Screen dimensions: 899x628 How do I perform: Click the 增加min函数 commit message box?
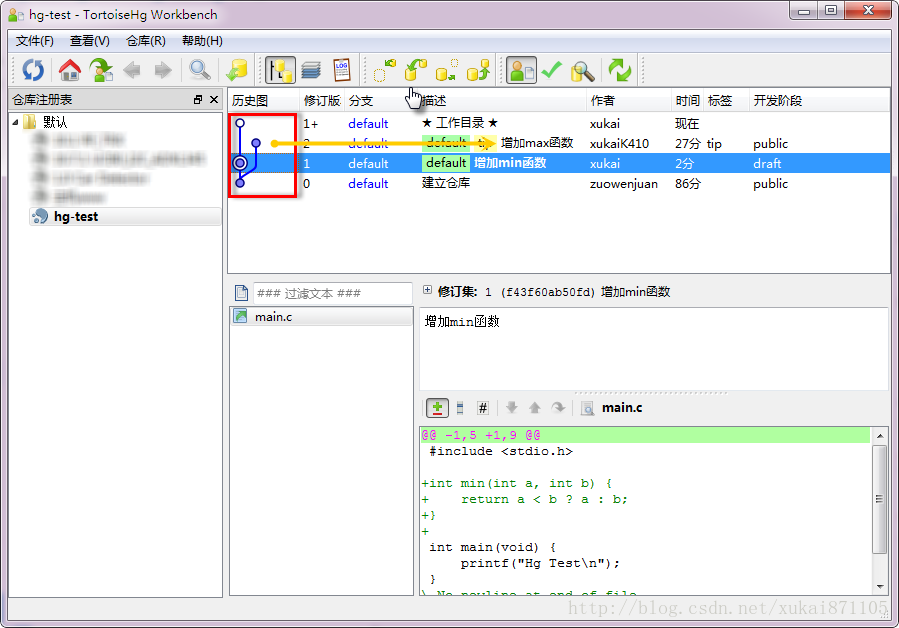(654, 349)
